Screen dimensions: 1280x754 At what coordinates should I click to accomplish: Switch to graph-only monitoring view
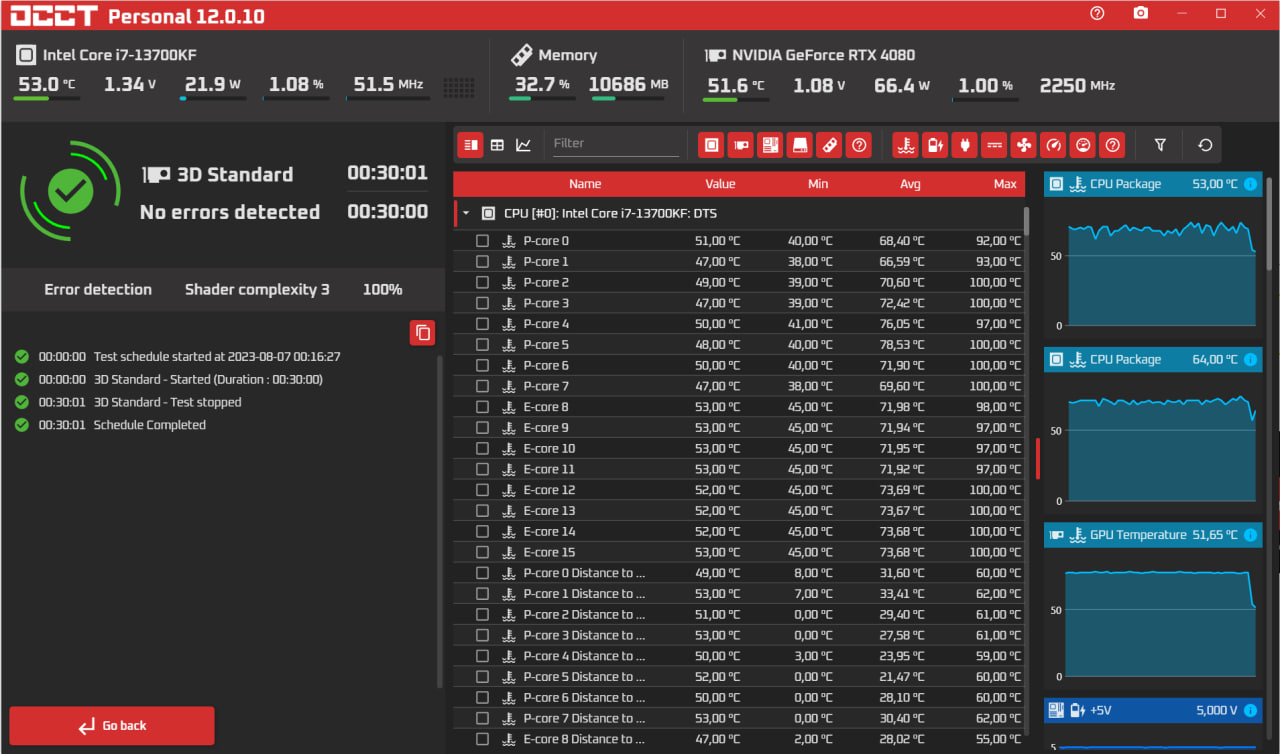tap(523, 145)
